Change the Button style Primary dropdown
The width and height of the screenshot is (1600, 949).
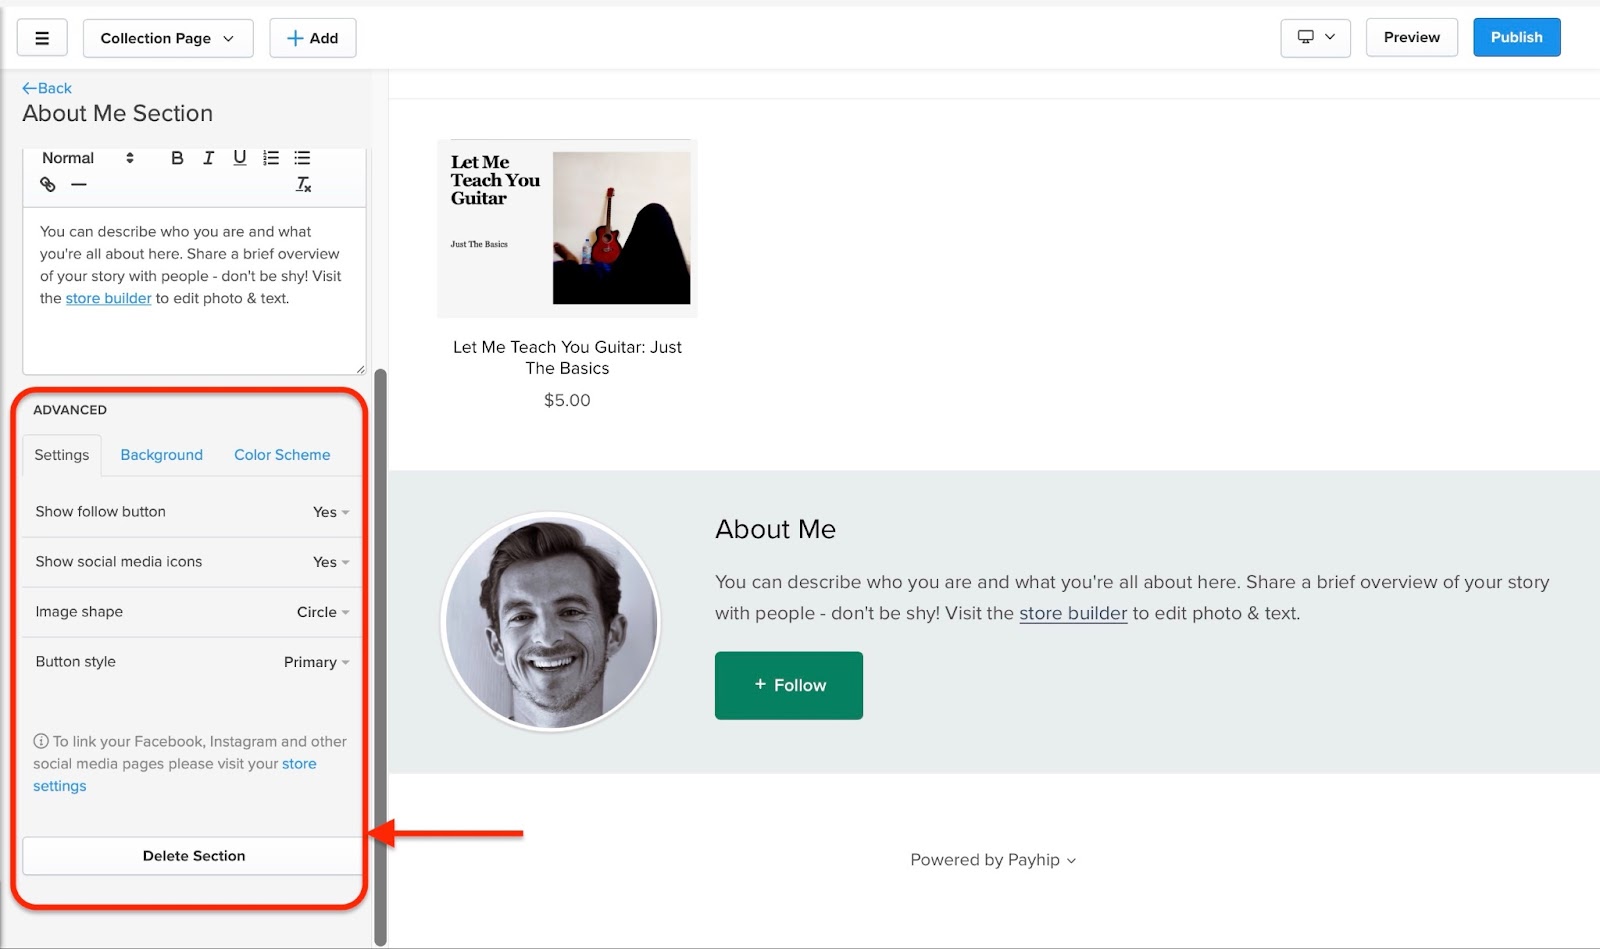[316, 662]
